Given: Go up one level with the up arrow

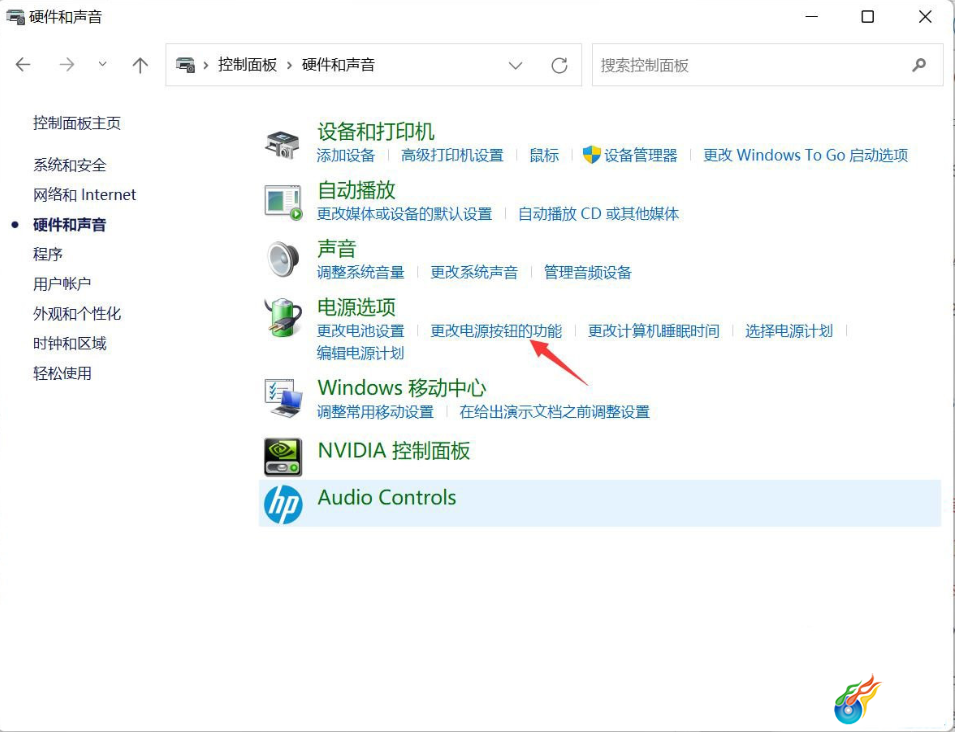Looking at the screenshot, I should [141, 65].
